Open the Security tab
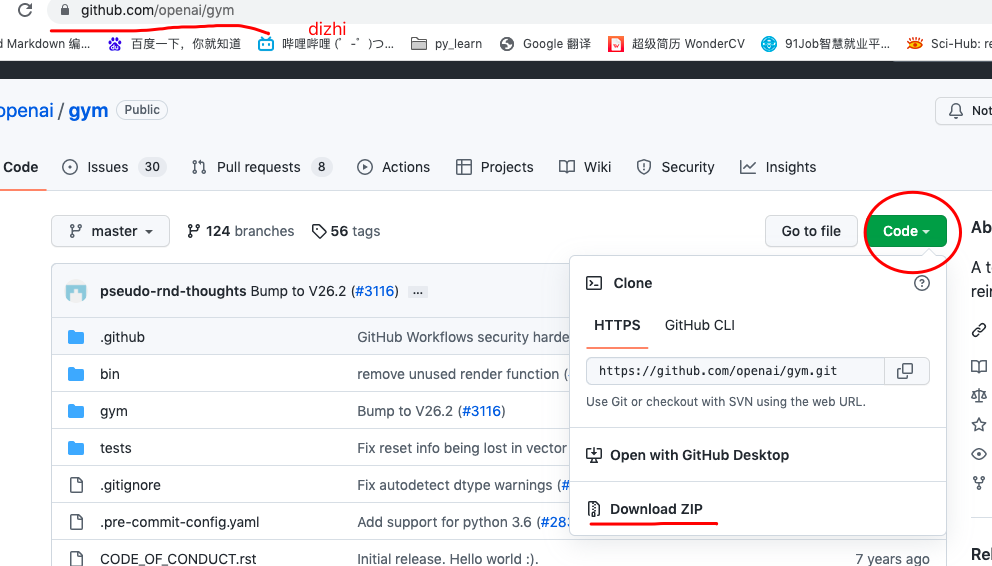Viewport: 992px width, 566px height. pos(675,167)
